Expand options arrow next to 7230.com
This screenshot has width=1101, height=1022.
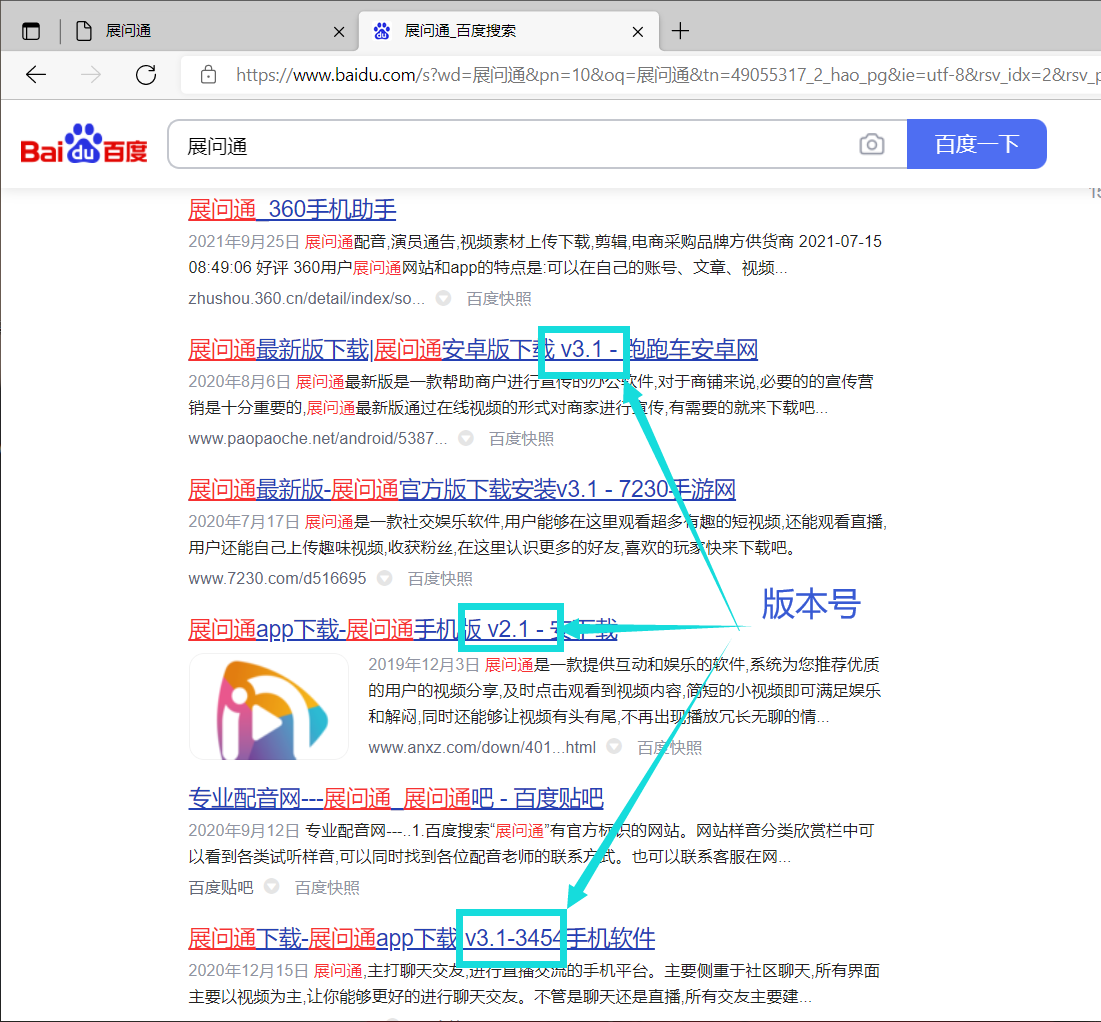point(384,578)
